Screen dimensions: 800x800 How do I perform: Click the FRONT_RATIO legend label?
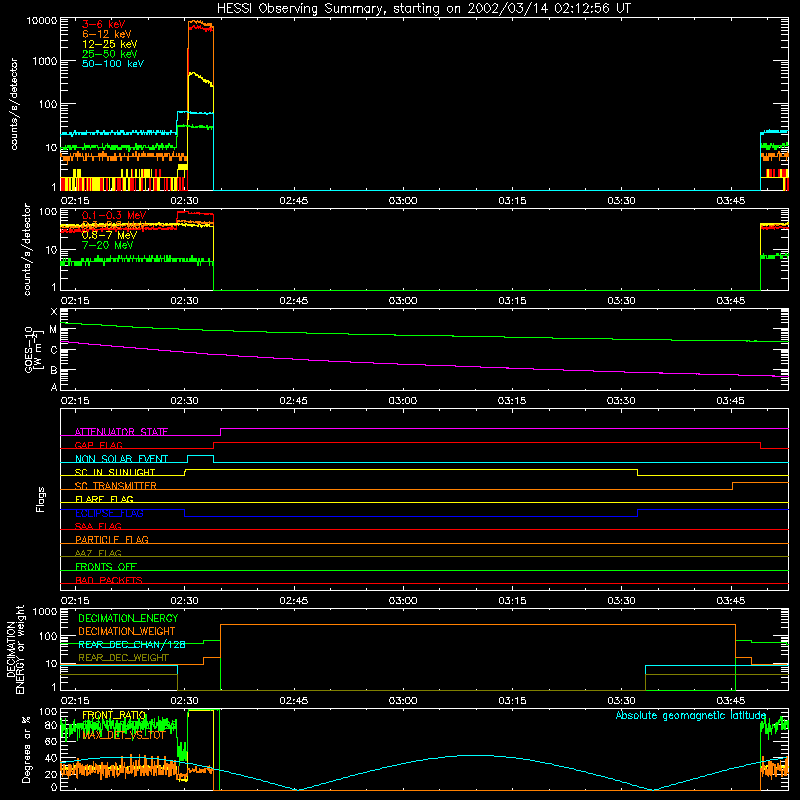114,715
